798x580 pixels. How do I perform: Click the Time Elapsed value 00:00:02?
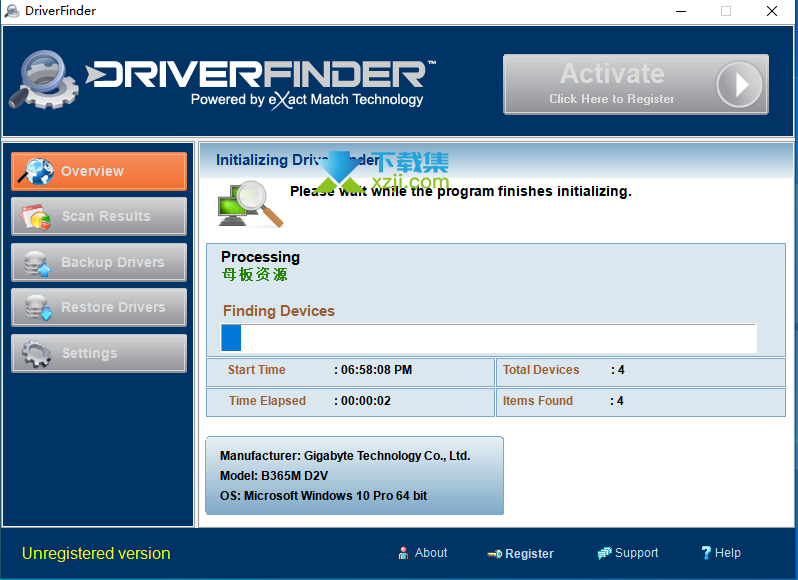coord(365,401)
